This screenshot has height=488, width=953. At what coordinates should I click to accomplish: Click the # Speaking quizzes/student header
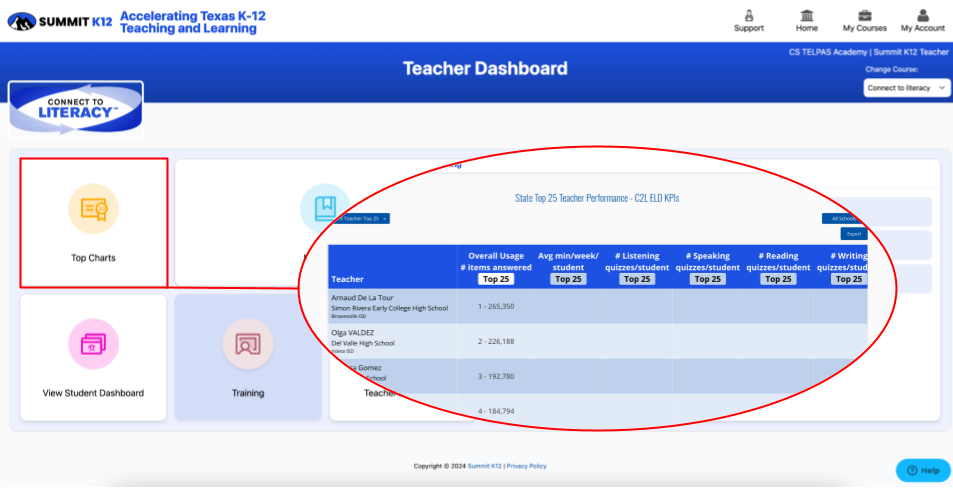point(707,261)
